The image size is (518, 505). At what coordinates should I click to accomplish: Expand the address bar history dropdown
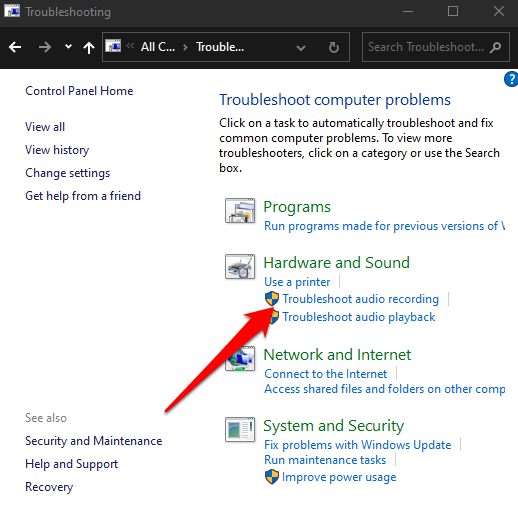click(x=301, y=48)
